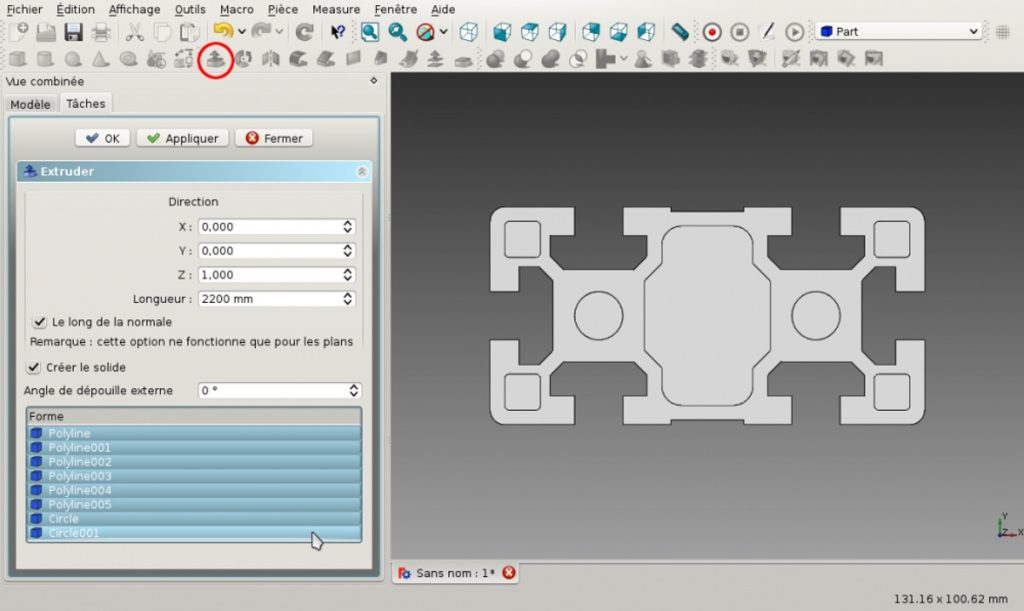Create a Sphere primitive

72,60
